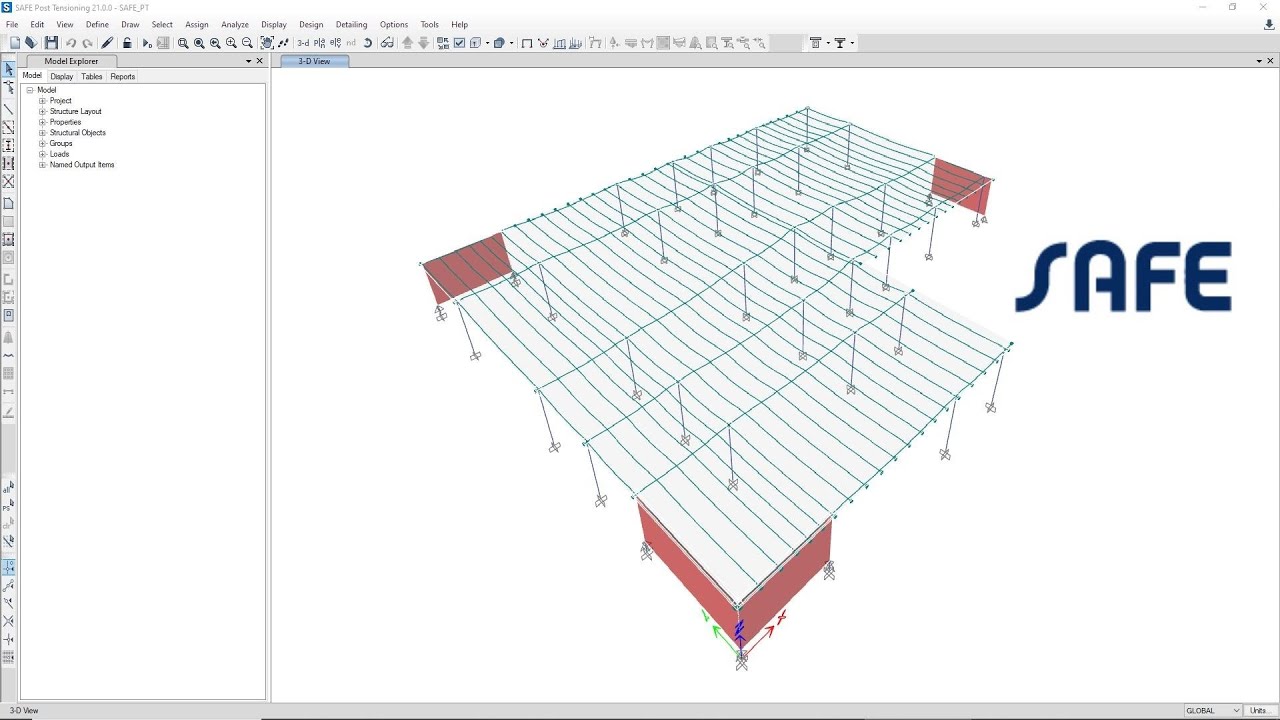
Task: Expand the Structural Objects node
Action: click(x=43, y=133)
